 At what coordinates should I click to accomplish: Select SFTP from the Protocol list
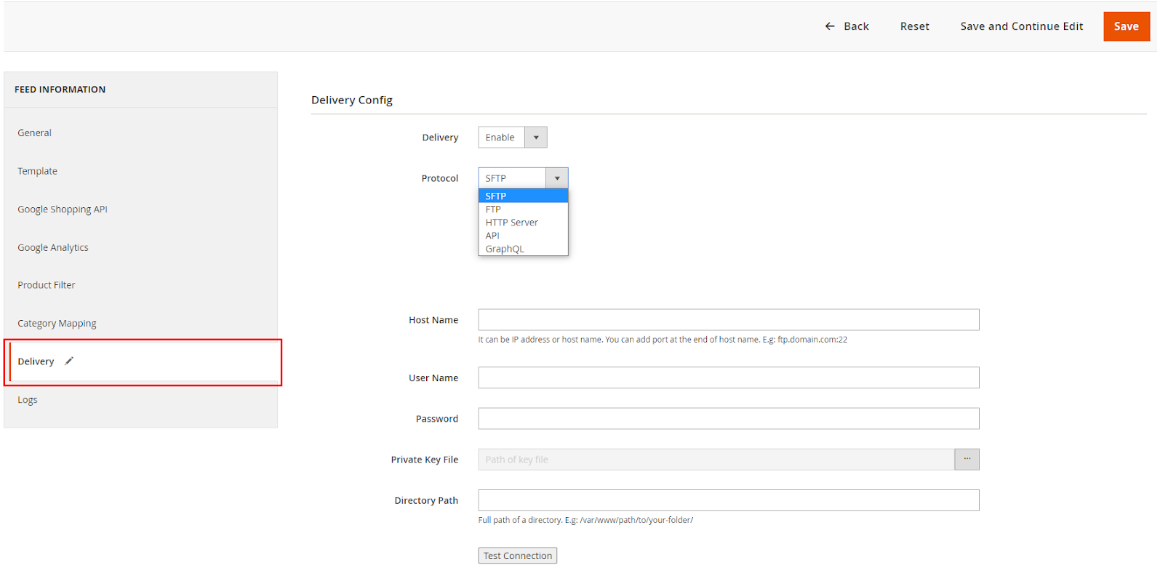(496, 196)
